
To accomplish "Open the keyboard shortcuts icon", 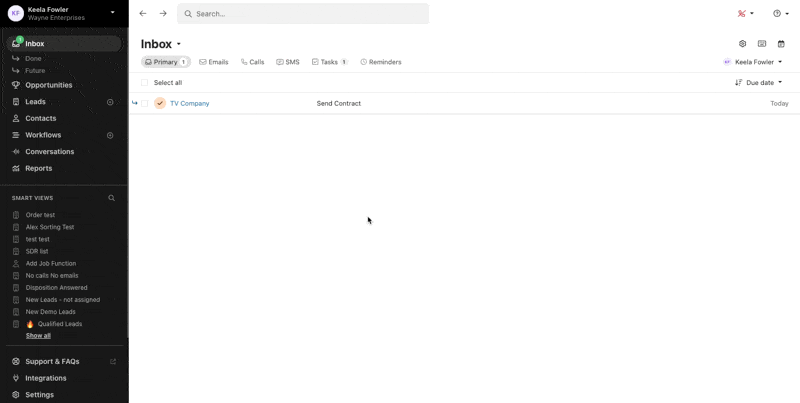I will (x=762, y=44).
